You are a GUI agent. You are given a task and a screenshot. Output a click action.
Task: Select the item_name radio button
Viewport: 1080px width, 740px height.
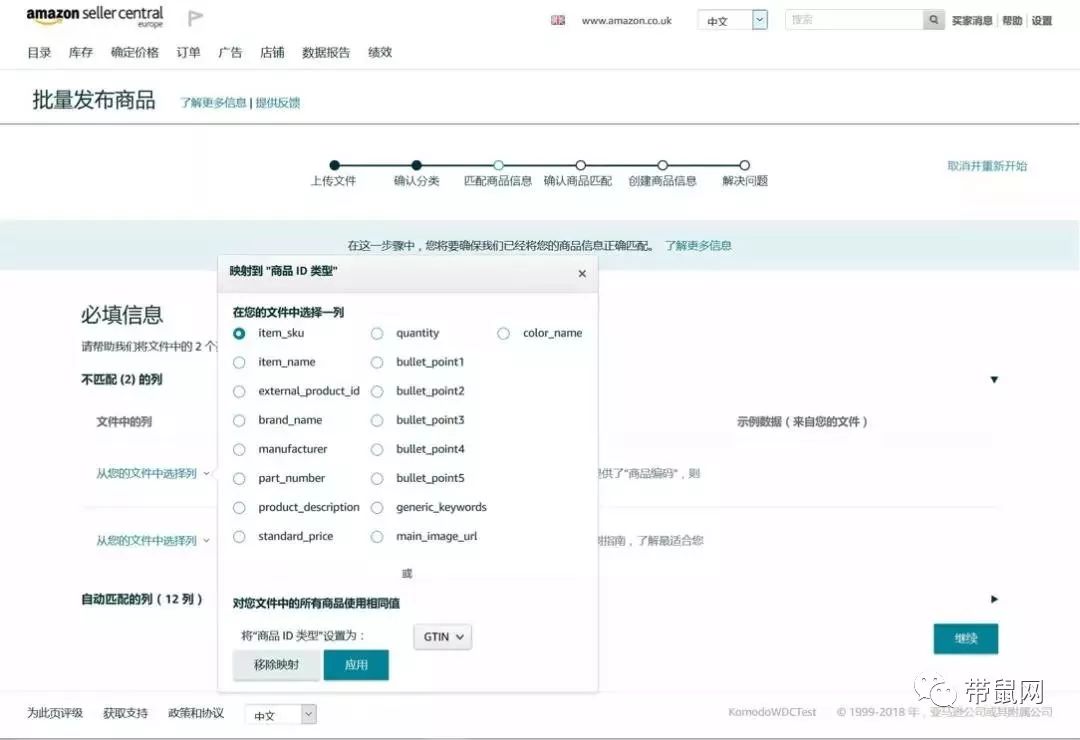point(239,362)
